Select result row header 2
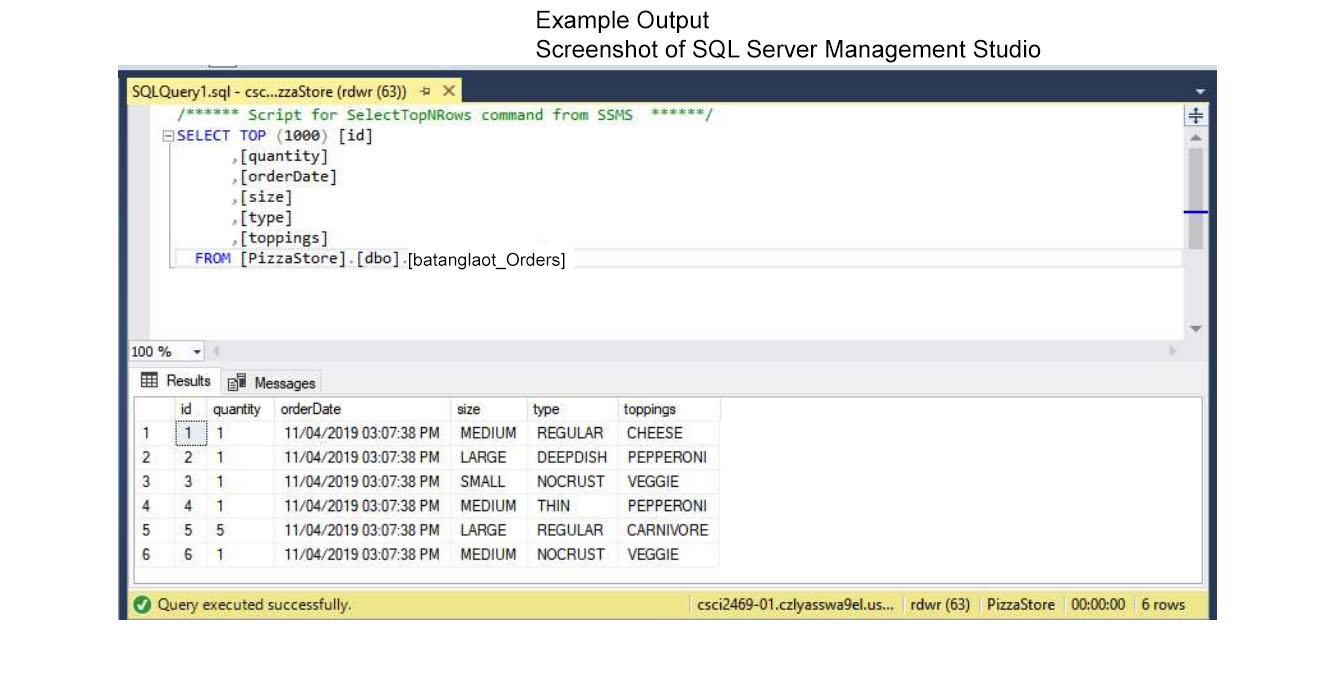Screen dimensions: 1320x681 pyautogui.click(x=154, y=457)
